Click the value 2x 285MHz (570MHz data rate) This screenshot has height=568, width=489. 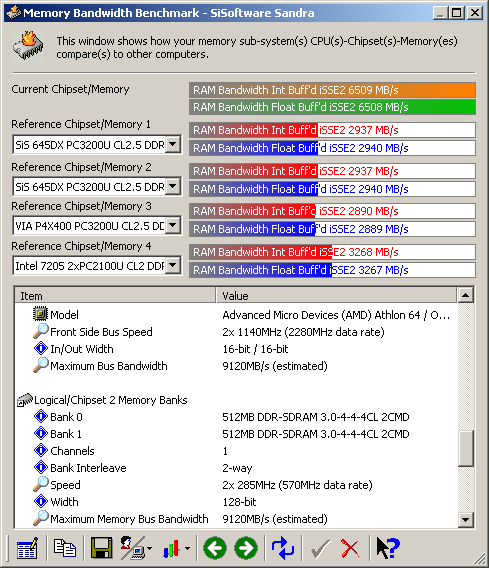click(x=297, y=485)
